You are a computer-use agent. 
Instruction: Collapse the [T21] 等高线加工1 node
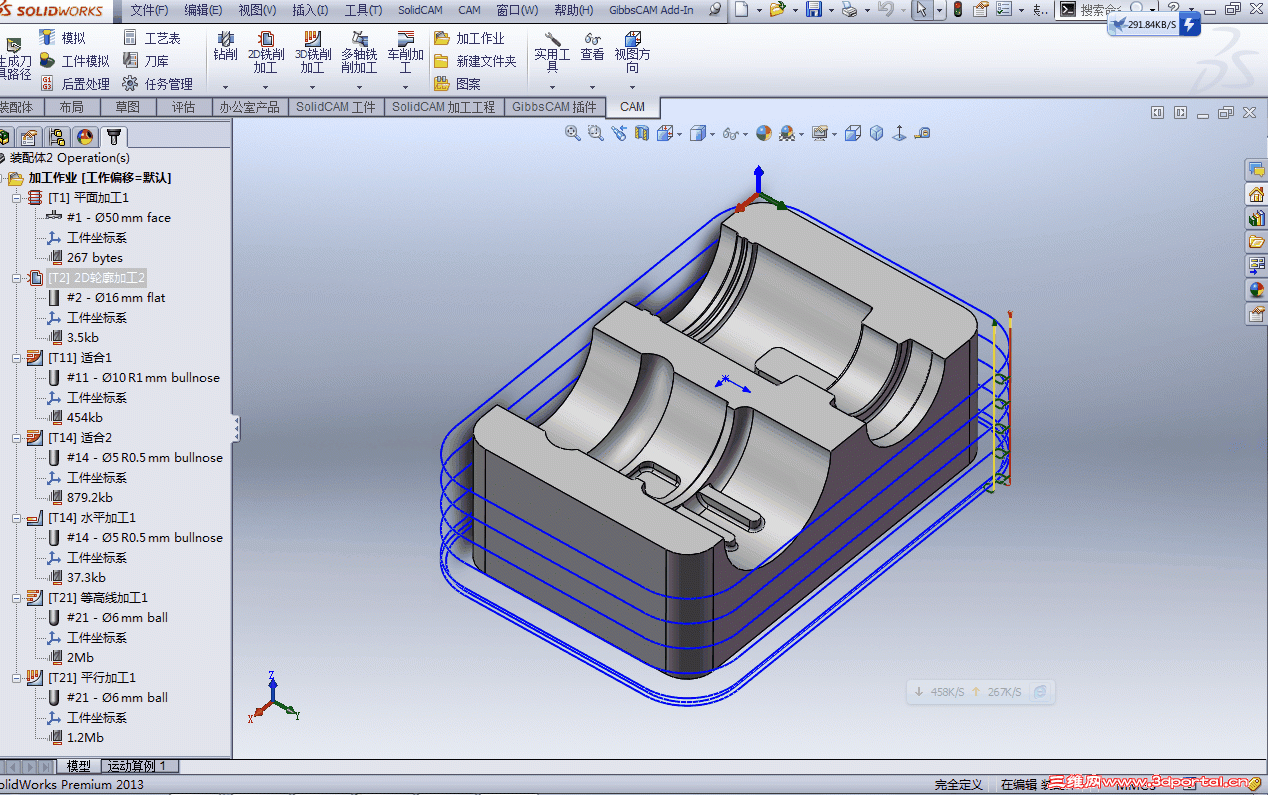(16, 598)
